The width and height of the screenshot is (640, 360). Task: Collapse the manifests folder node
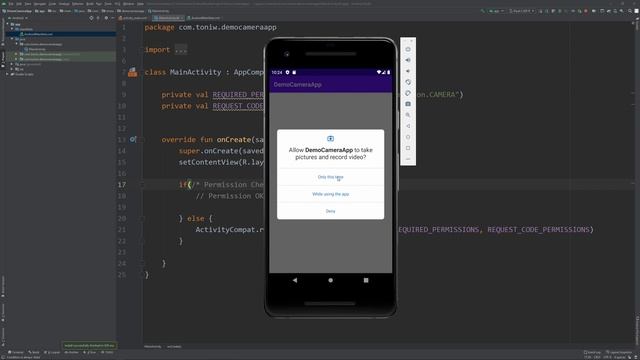[x=12, y=29]
